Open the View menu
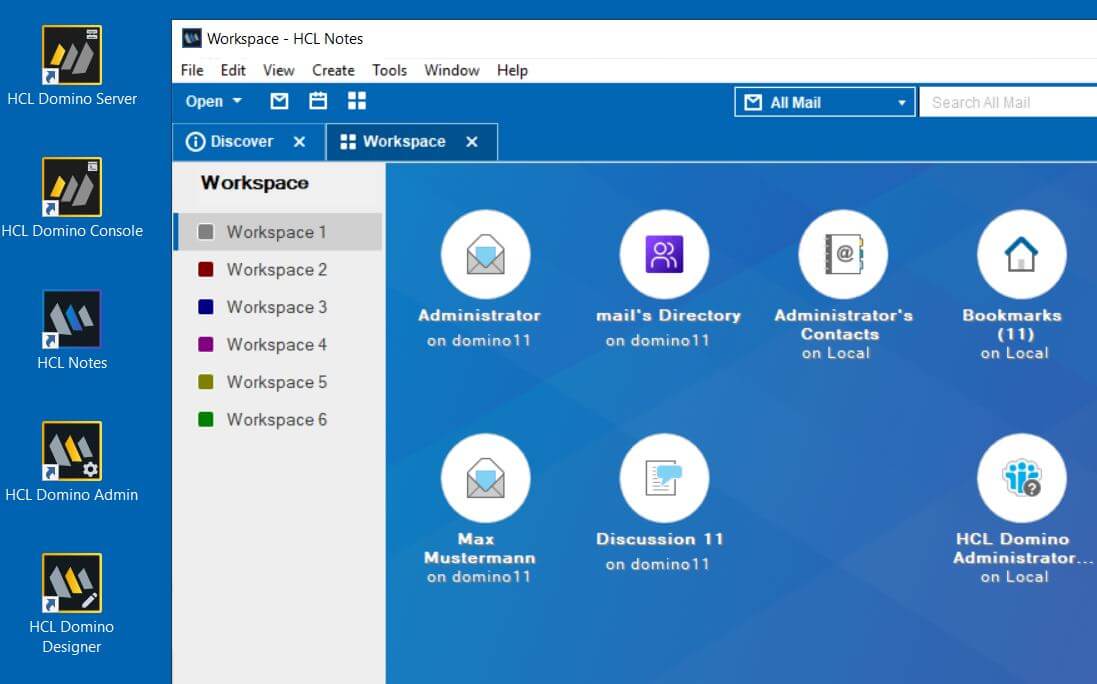 coord(278,71)
